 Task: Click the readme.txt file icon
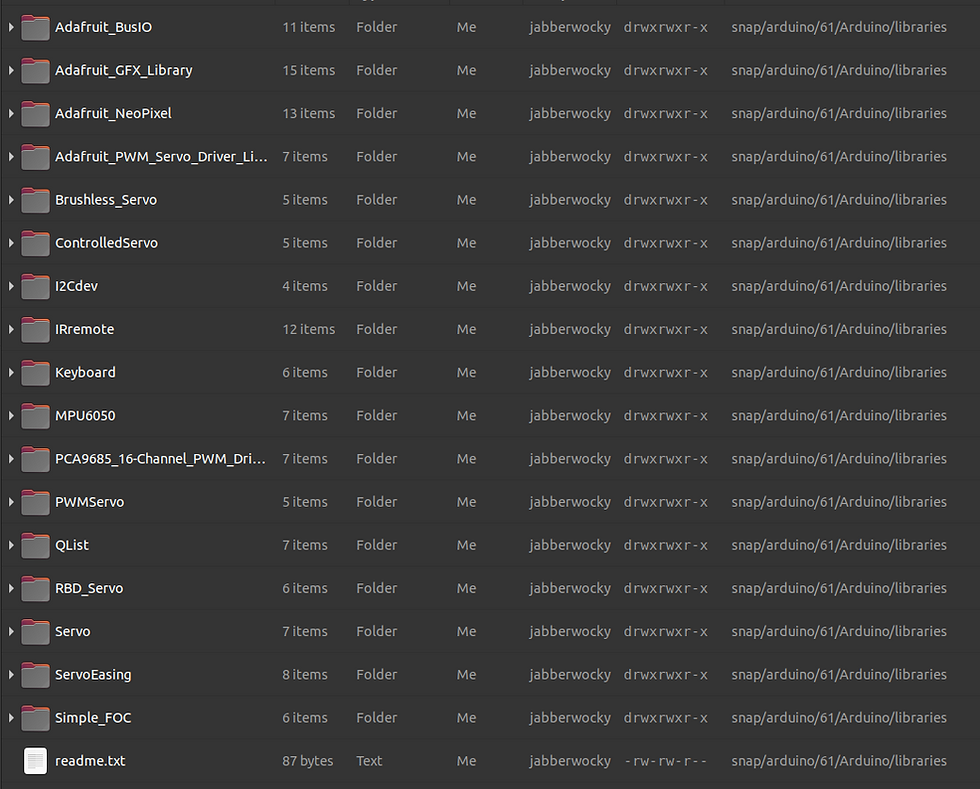click(x=35, y=761)
